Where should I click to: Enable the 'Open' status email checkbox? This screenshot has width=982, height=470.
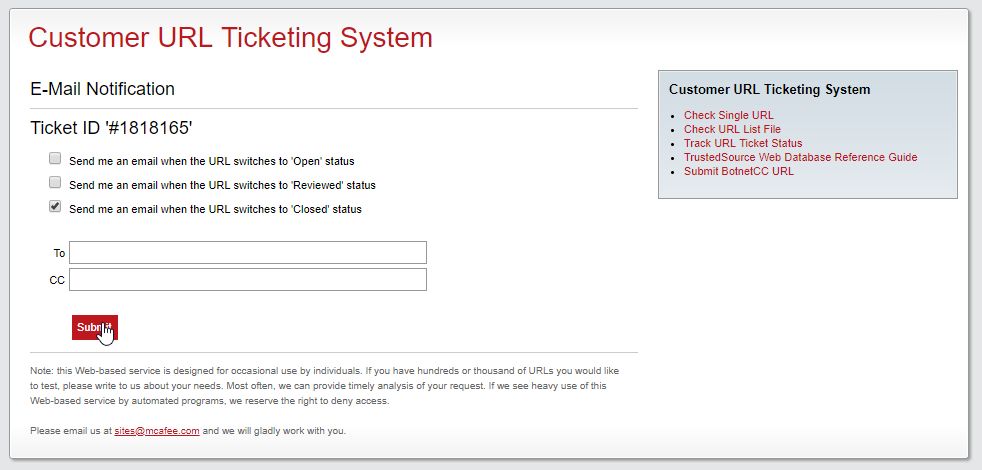(x=55, y=159)
